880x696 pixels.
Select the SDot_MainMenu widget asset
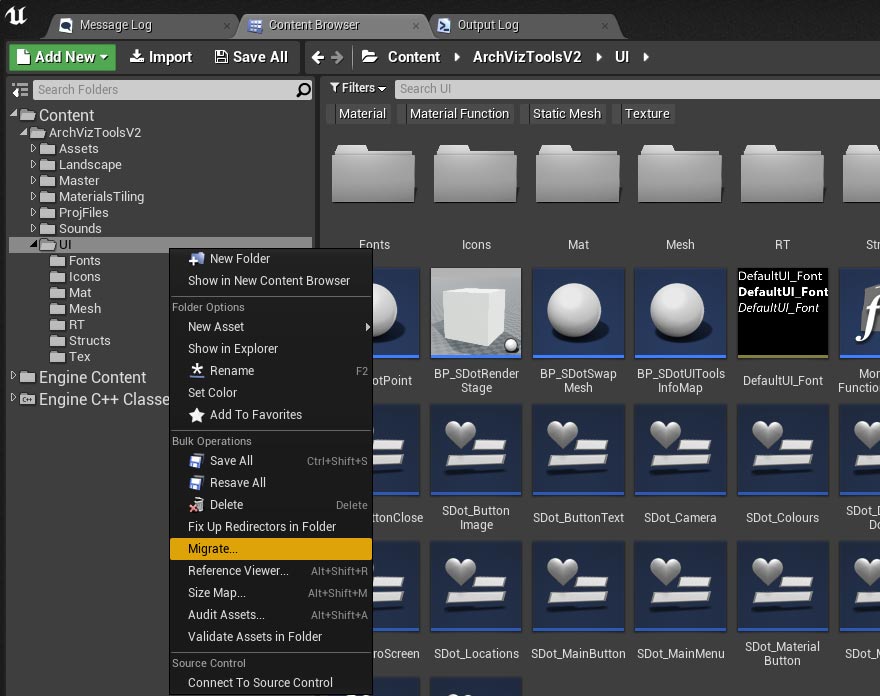pyautogui.click(x=680, y=587)
